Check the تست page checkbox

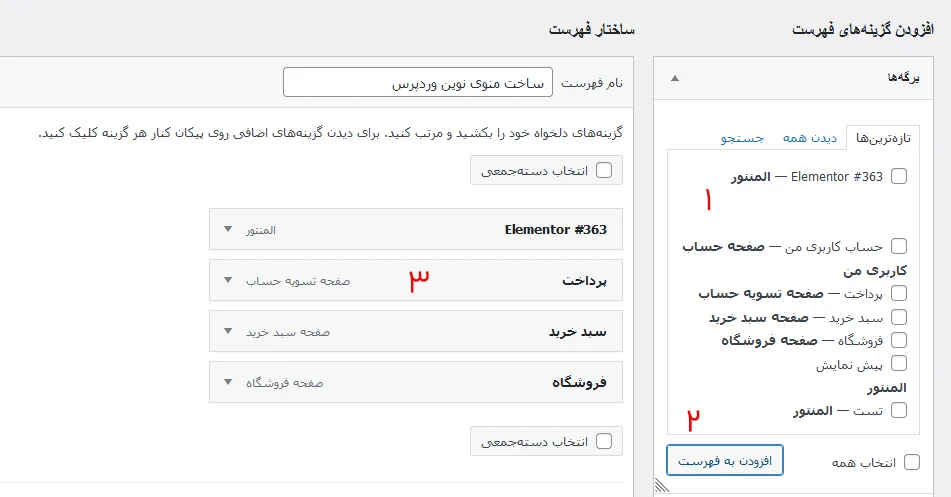pos(899,411)
